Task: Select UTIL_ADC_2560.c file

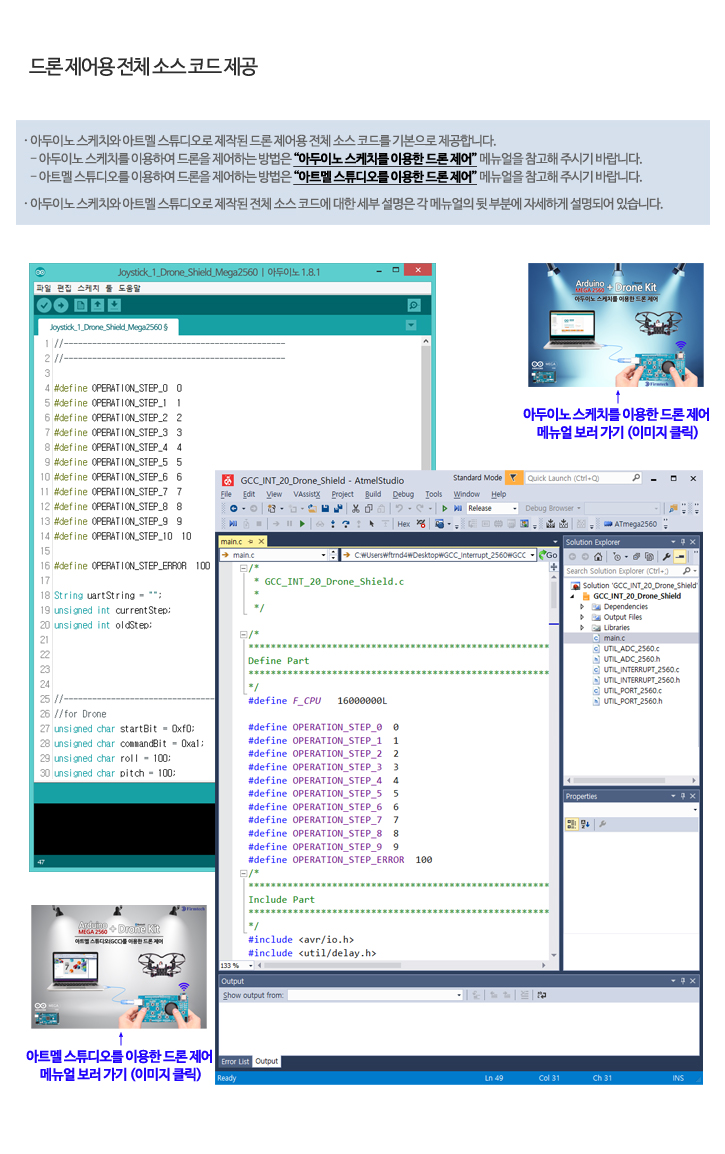Action: click(631, 648)
